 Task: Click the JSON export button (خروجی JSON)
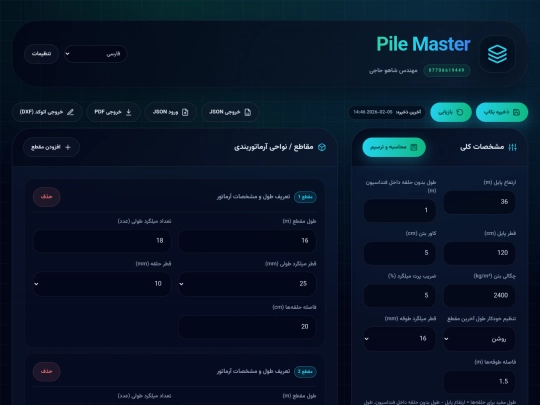[x=230, y=112]
